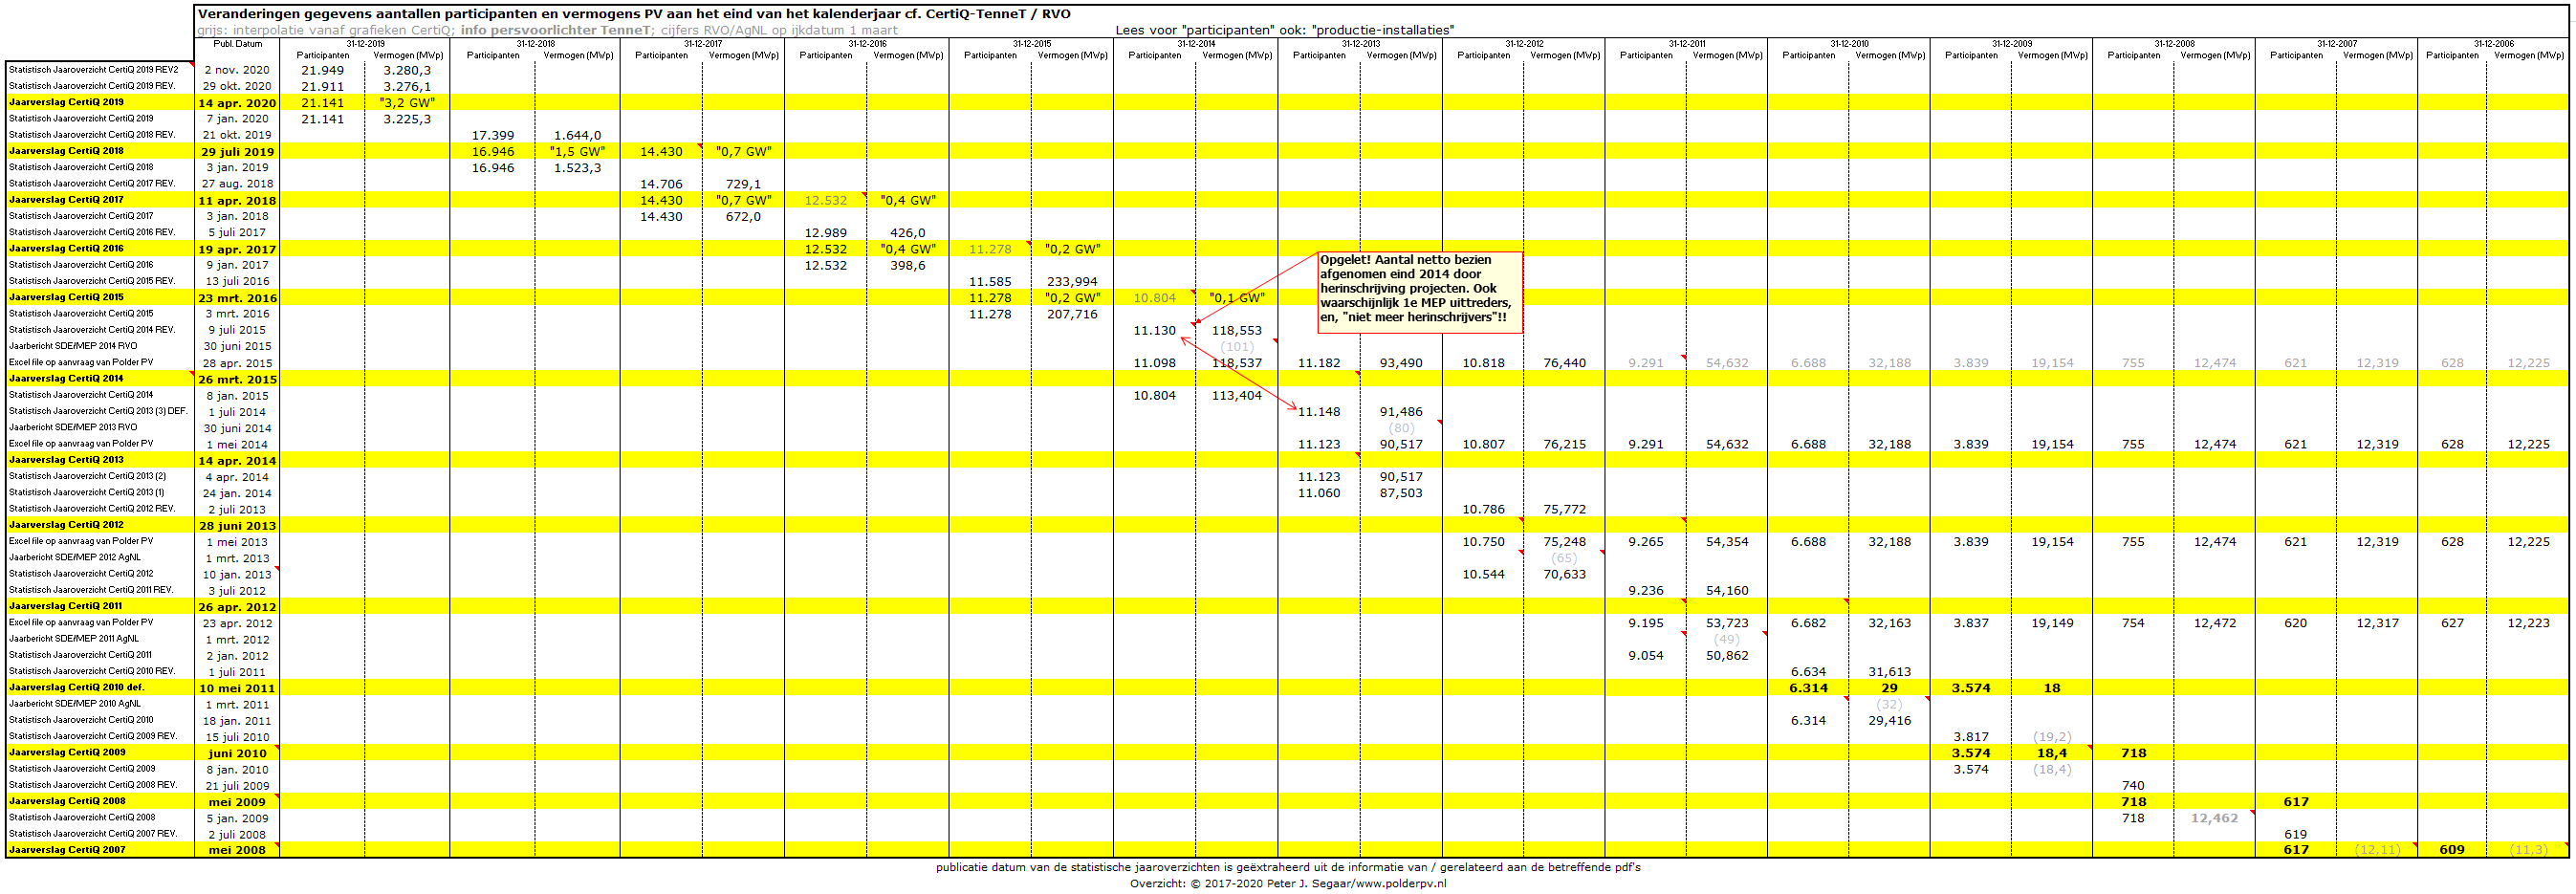
Task: Click the date cell "2 nov. 2020"
Action: 237,70
